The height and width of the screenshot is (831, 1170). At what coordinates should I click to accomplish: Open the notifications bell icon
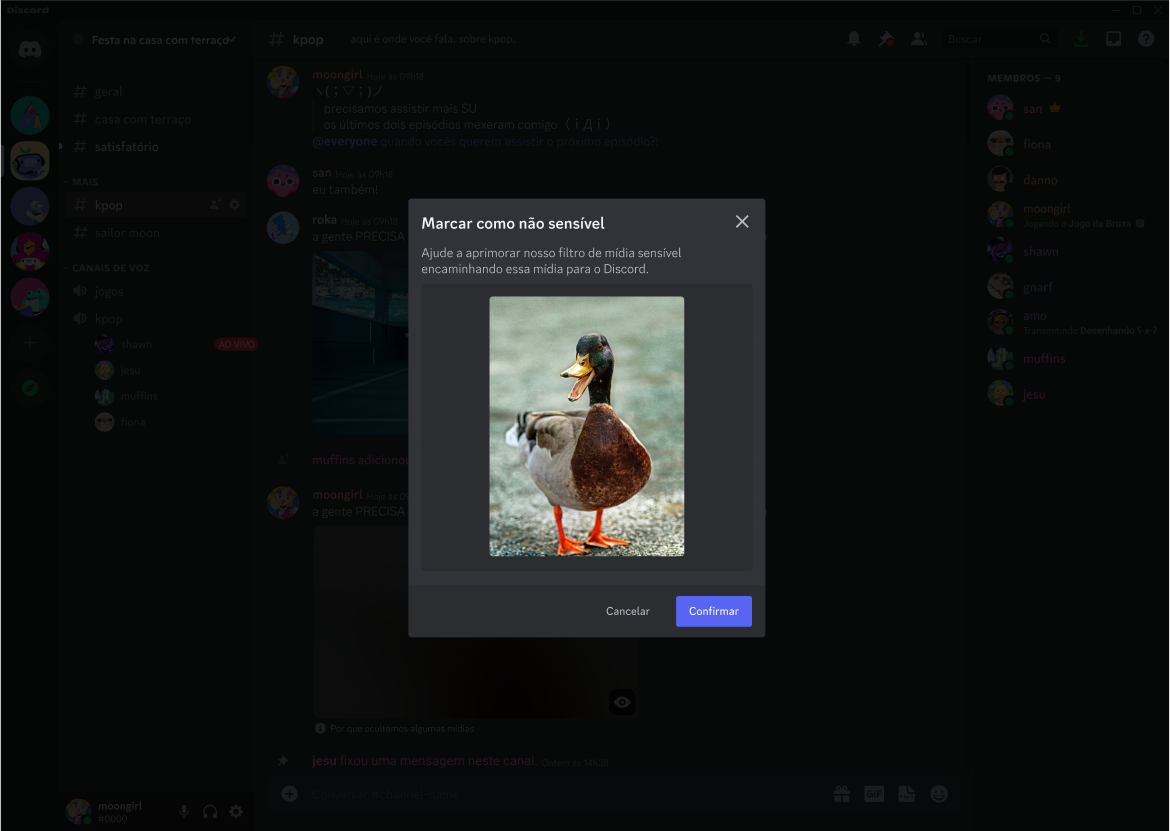[x=853, y=37]
